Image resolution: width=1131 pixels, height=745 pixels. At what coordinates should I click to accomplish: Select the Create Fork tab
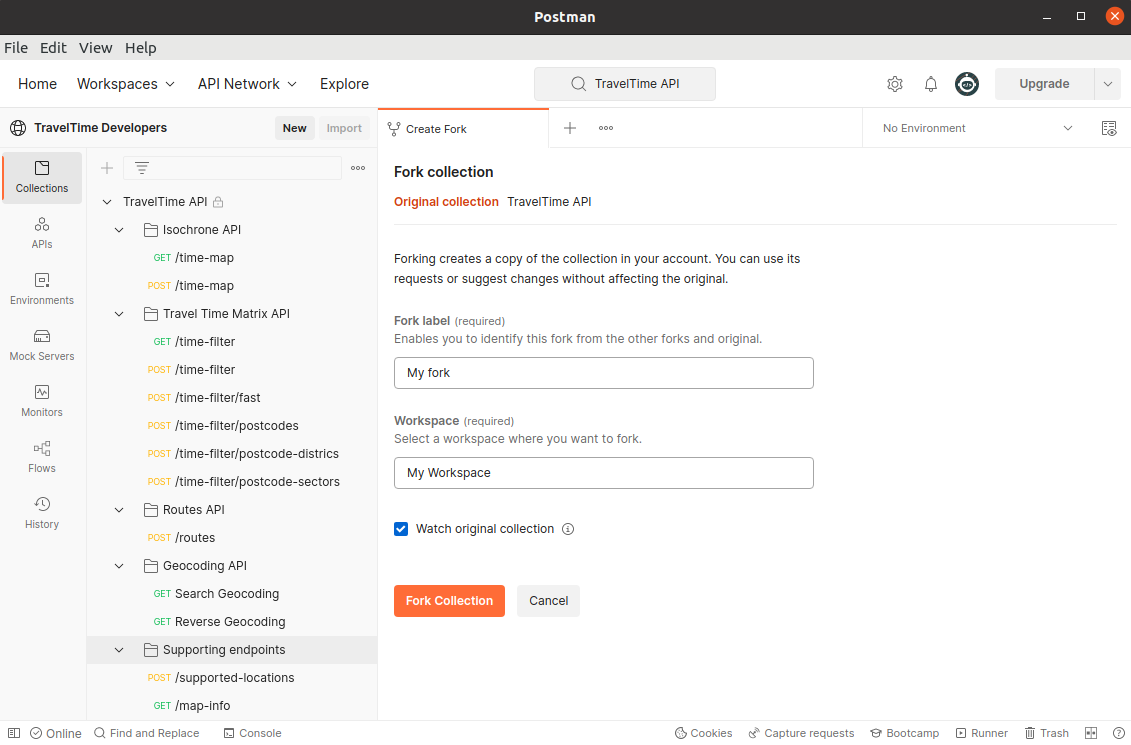coord(435,128)
